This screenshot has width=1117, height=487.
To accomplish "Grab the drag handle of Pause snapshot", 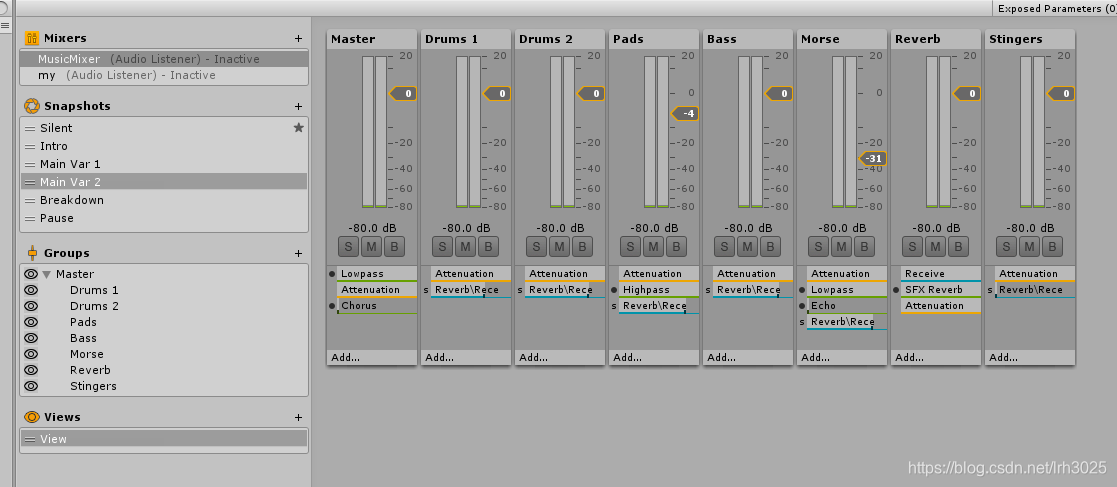I will pyautogui.click(x=30, y=219).
